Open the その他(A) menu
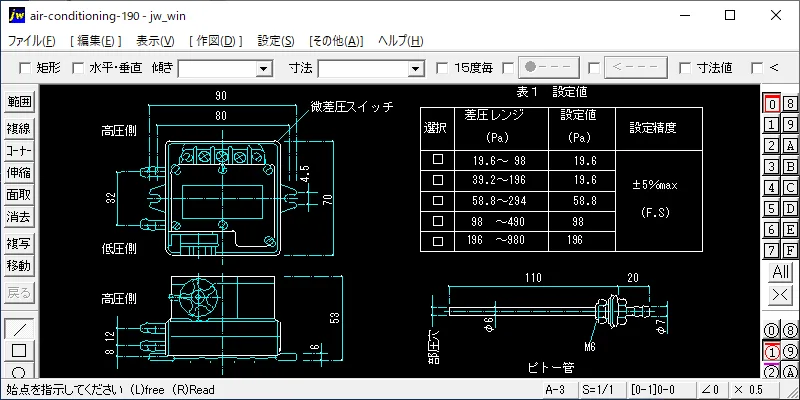800x400 pixels. [x=336, y=41]
